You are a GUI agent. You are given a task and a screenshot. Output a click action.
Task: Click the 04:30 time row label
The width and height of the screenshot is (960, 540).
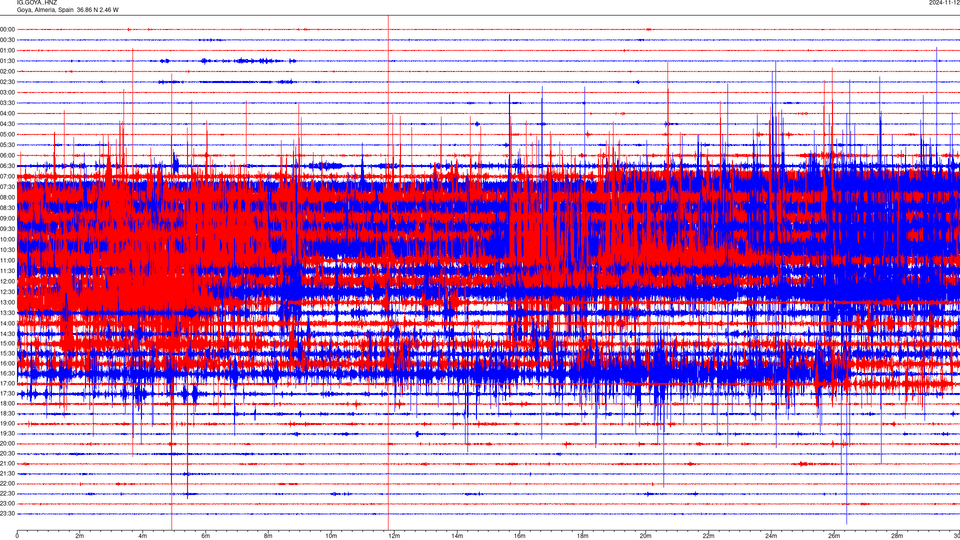(x=8, y=124)
